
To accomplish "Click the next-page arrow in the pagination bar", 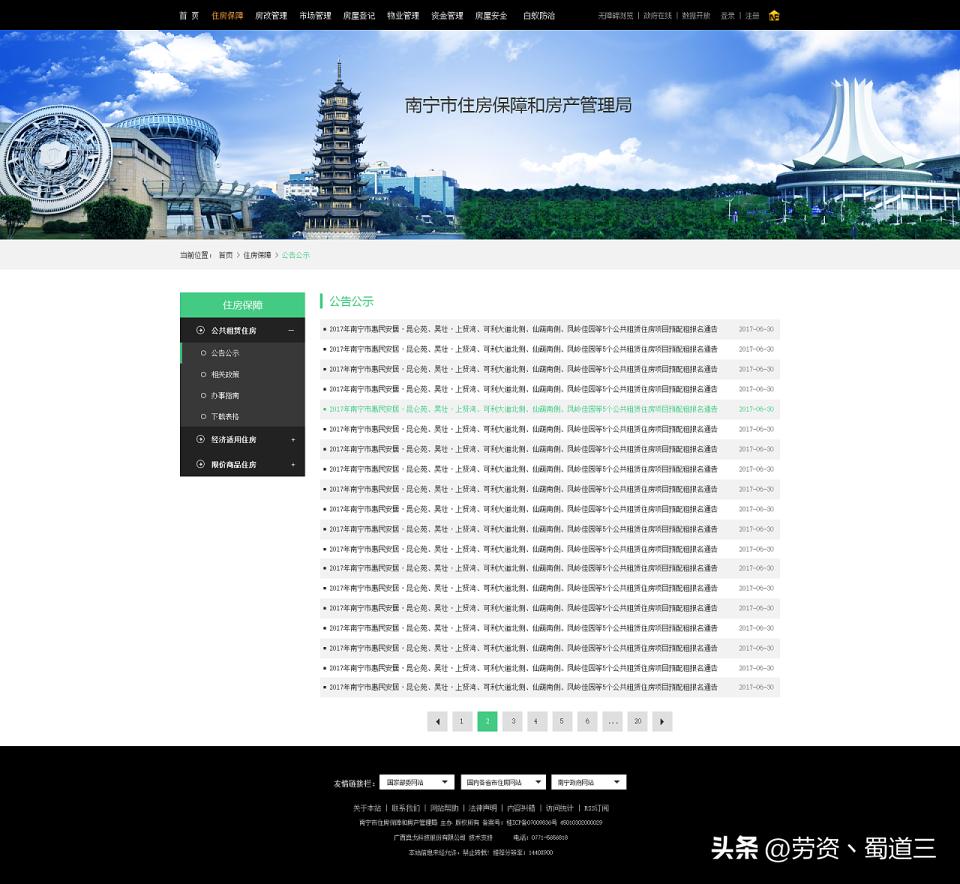I will pyautogui.click(x=662, y=721).
